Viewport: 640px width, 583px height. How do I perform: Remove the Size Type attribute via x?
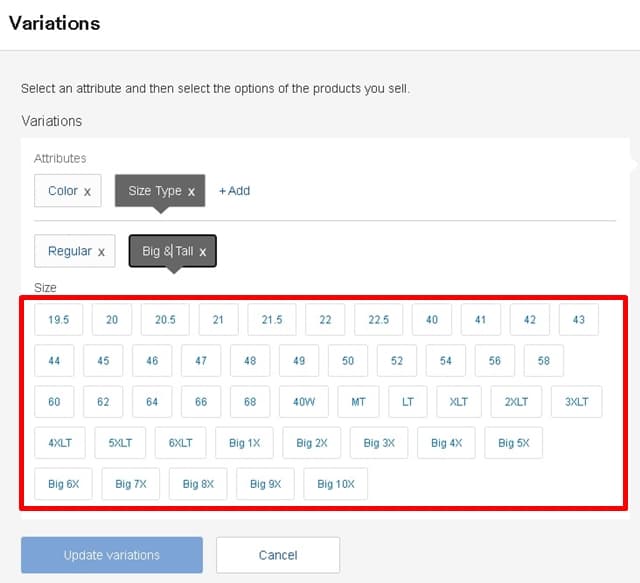191,191
